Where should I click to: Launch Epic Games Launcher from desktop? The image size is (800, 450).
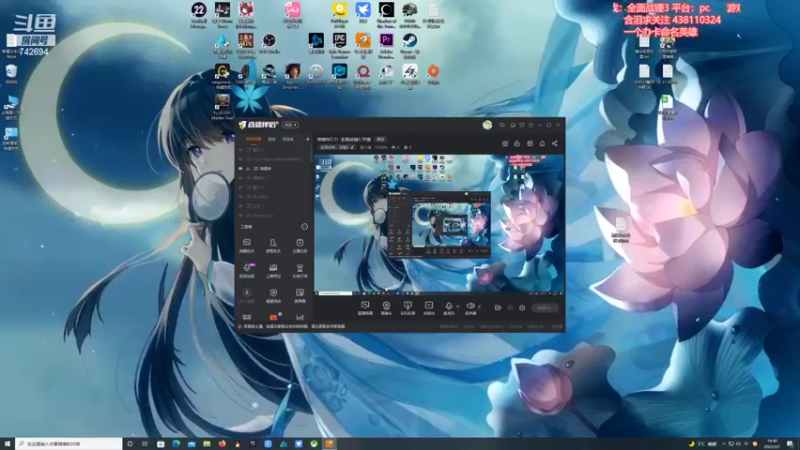coord(339,41)
